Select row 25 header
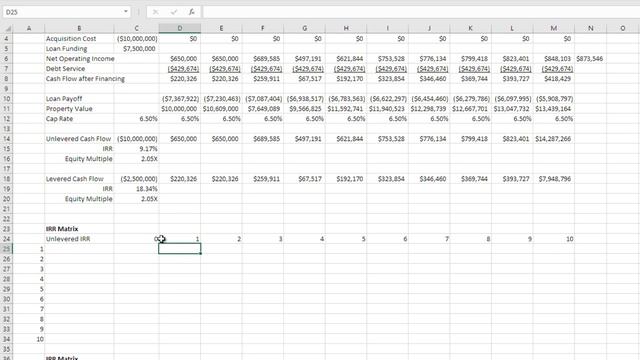640x360 pixels. (x=7, y=249)
